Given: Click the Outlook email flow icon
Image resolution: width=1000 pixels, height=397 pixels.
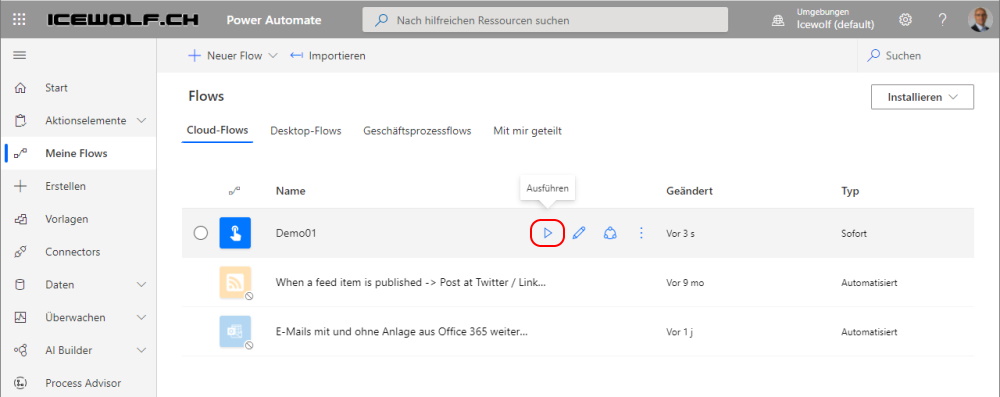Looking at the screenshot, I should [235, 332].
